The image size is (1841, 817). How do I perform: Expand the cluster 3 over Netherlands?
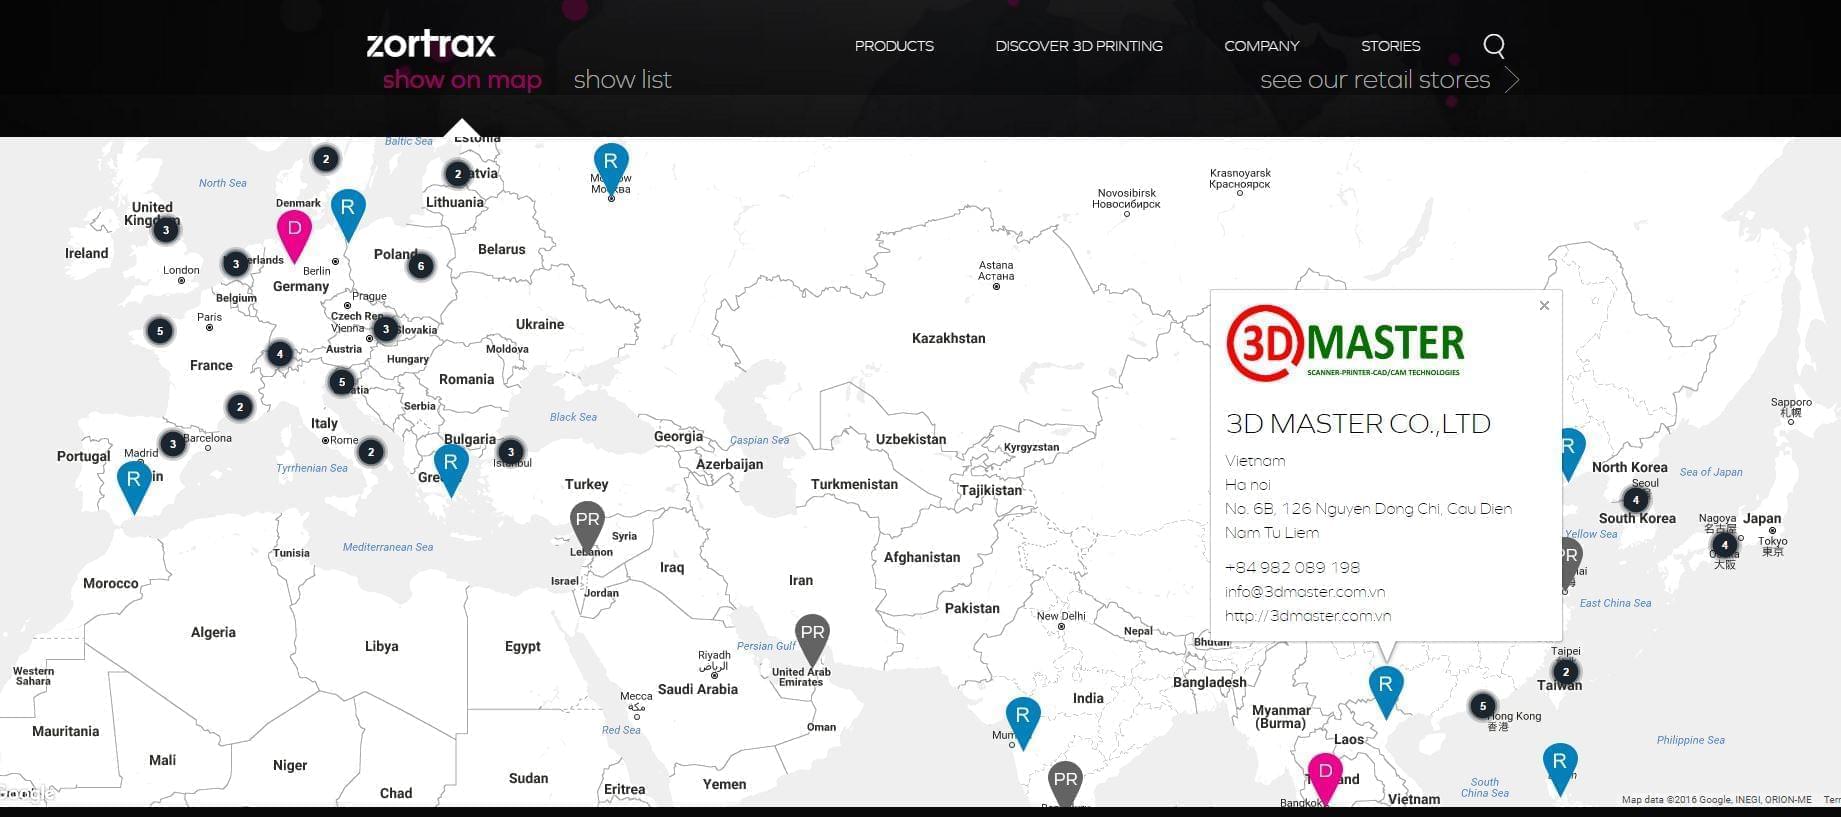point(235,264)
